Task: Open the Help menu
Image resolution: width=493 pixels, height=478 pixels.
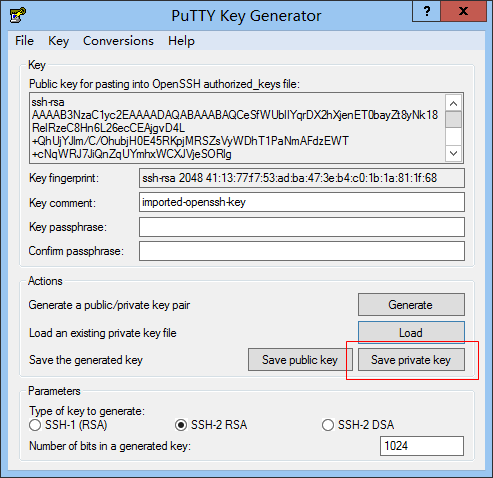Action: [181, 41]
